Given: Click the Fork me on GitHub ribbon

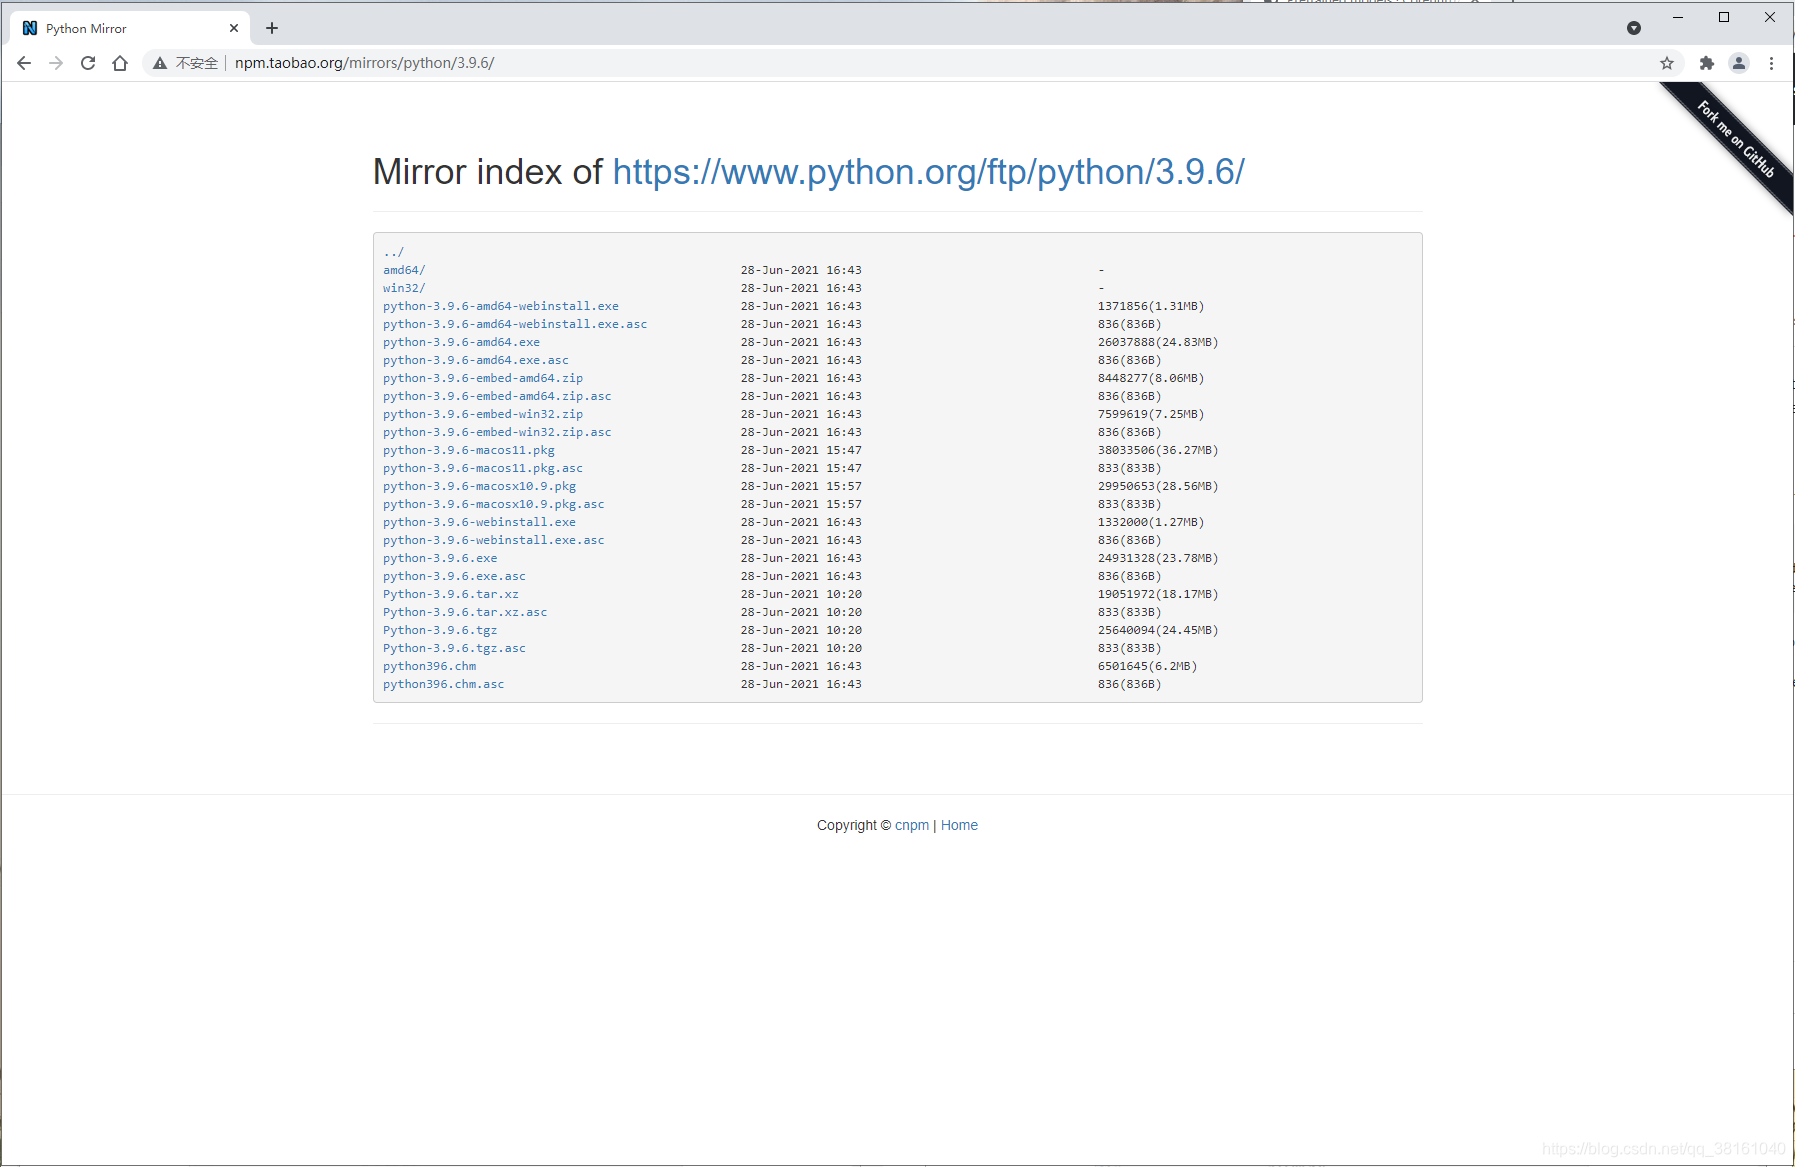Looking at the screenshot, I should tap(1736, 140).
